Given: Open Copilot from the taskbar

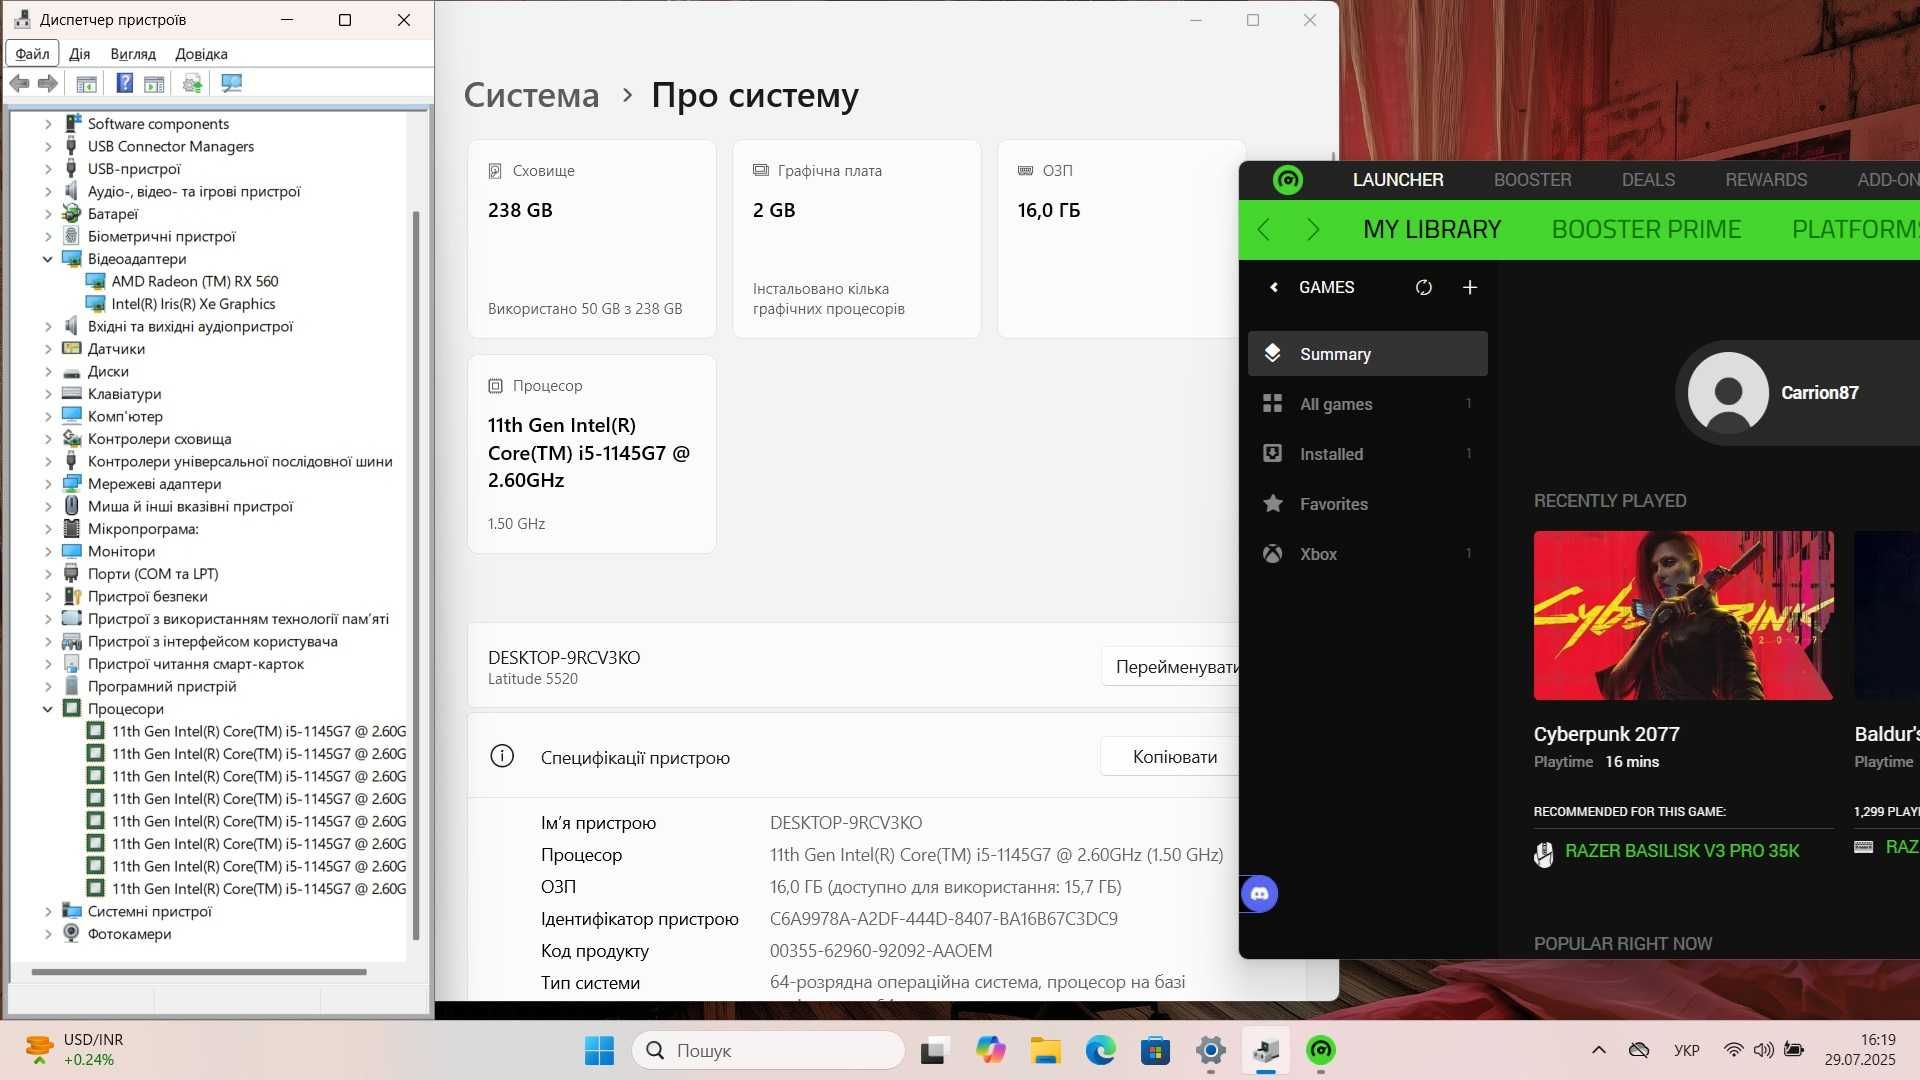Looking at the screenshot, I should (990, 1050).
